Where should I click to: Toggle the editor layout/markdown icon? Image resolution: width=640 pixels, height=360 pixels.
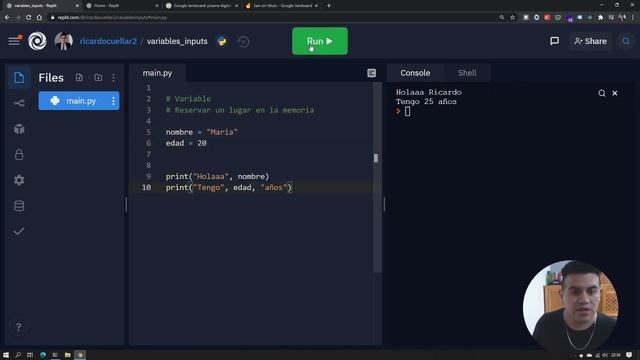coord(371,73)
